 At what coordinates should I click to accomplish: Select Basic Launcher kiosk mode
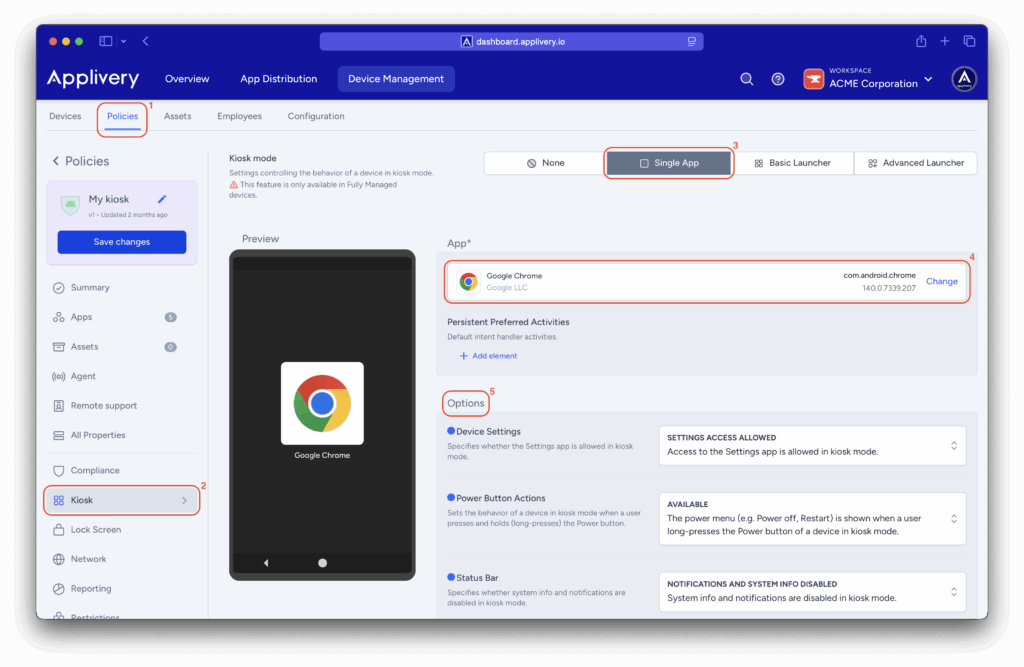(794, 163)
